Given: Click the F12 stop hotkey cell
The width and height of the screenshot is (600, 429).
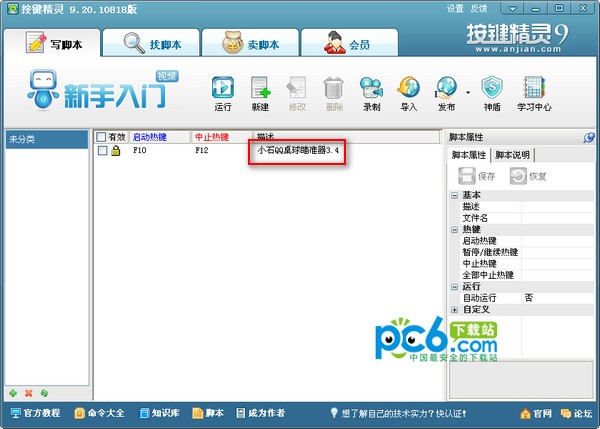Looking at the screenshot, I should pyautogui.click(x=202, y=150).
